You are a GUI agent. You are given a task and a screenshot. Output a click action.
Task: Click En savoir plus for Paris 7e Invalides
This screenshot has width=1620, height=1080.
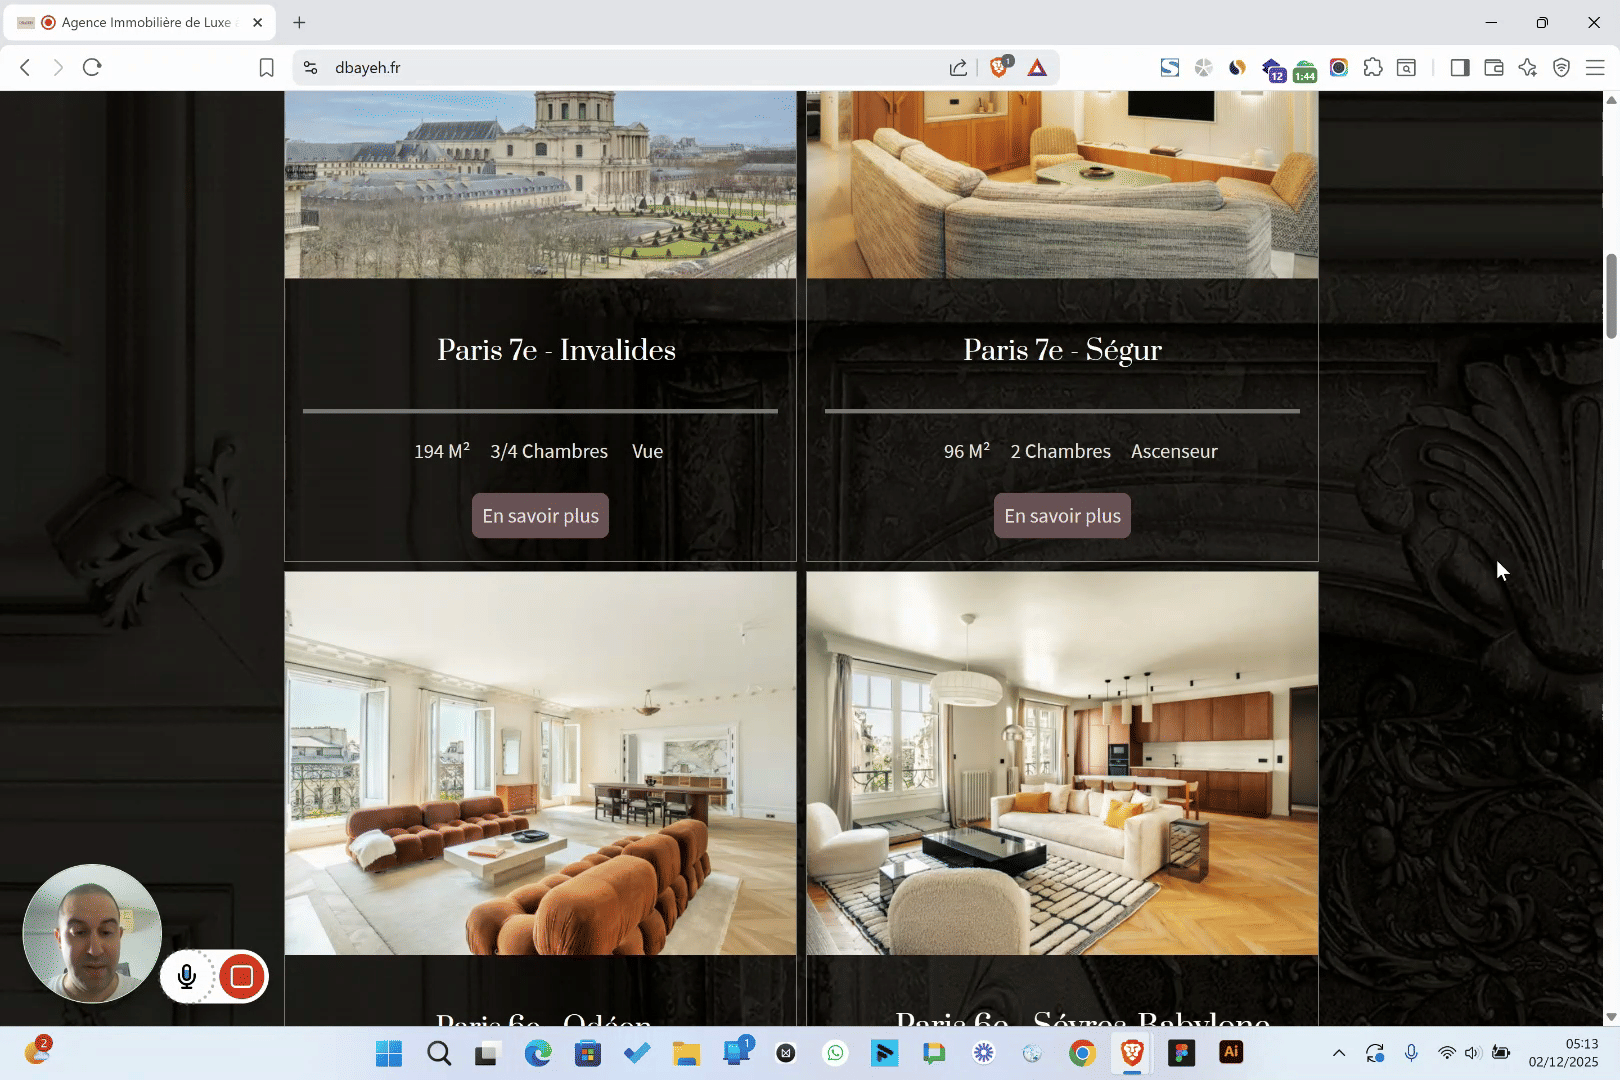(540, 516)
